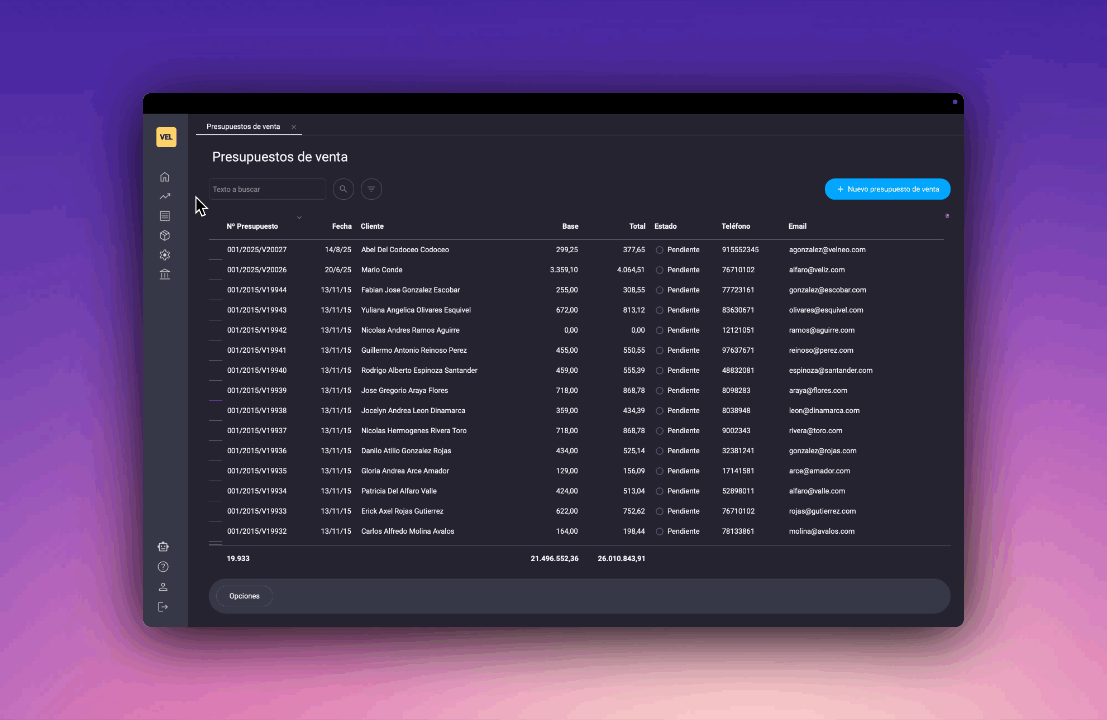The image size is (1107, 720).
Task: Click Nuevo presupuesto de venta button
Action: [x=887, y=189]
